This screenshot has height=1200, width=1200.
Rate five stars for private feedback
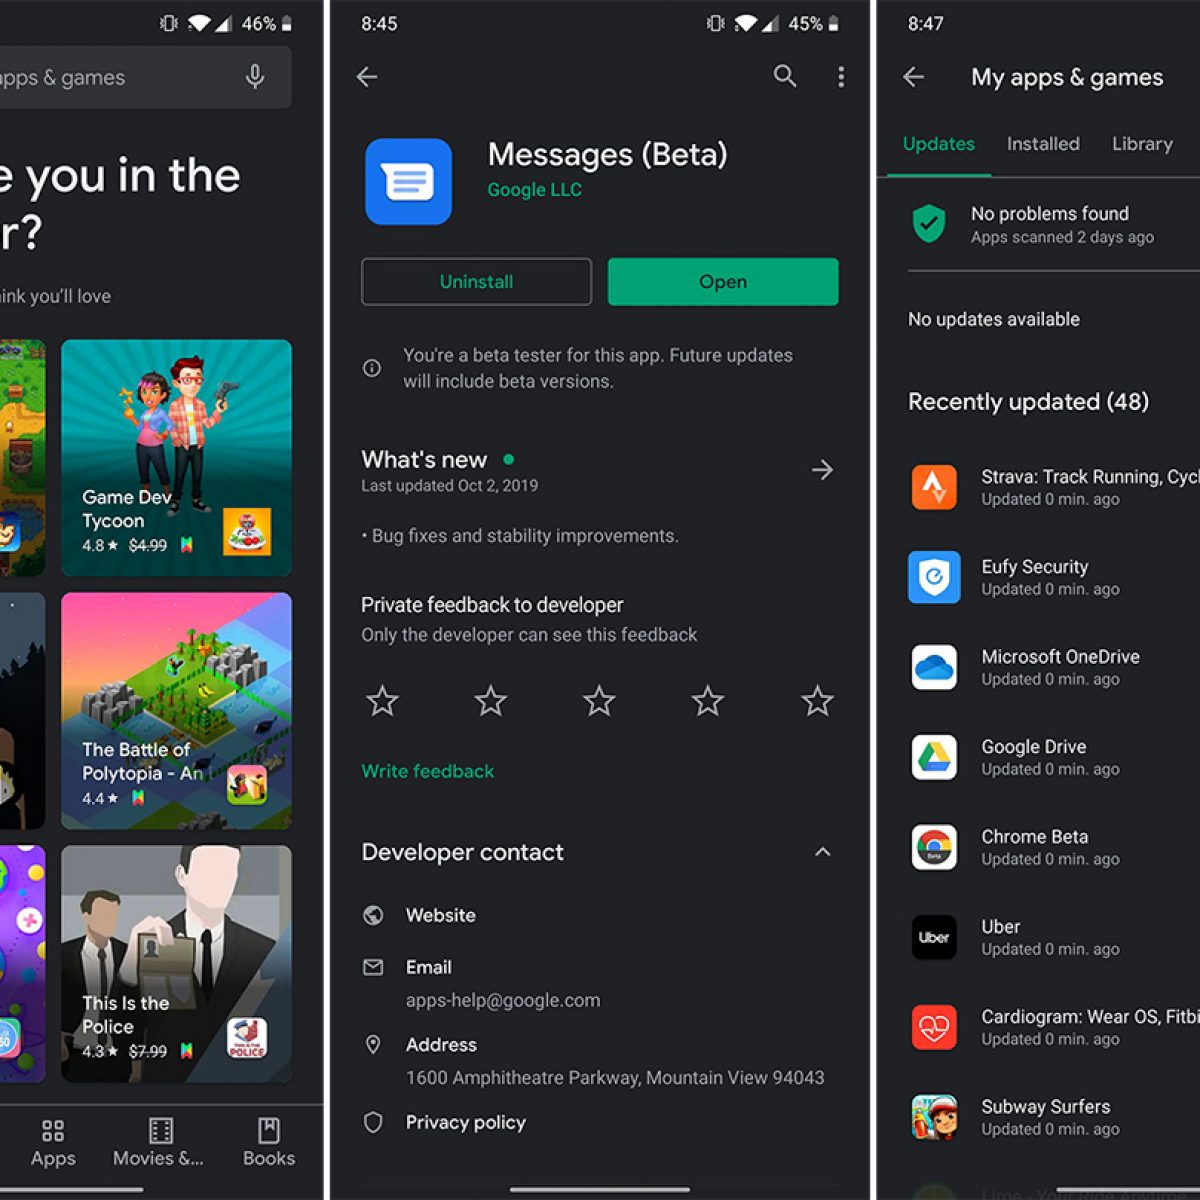coord(817,701)
